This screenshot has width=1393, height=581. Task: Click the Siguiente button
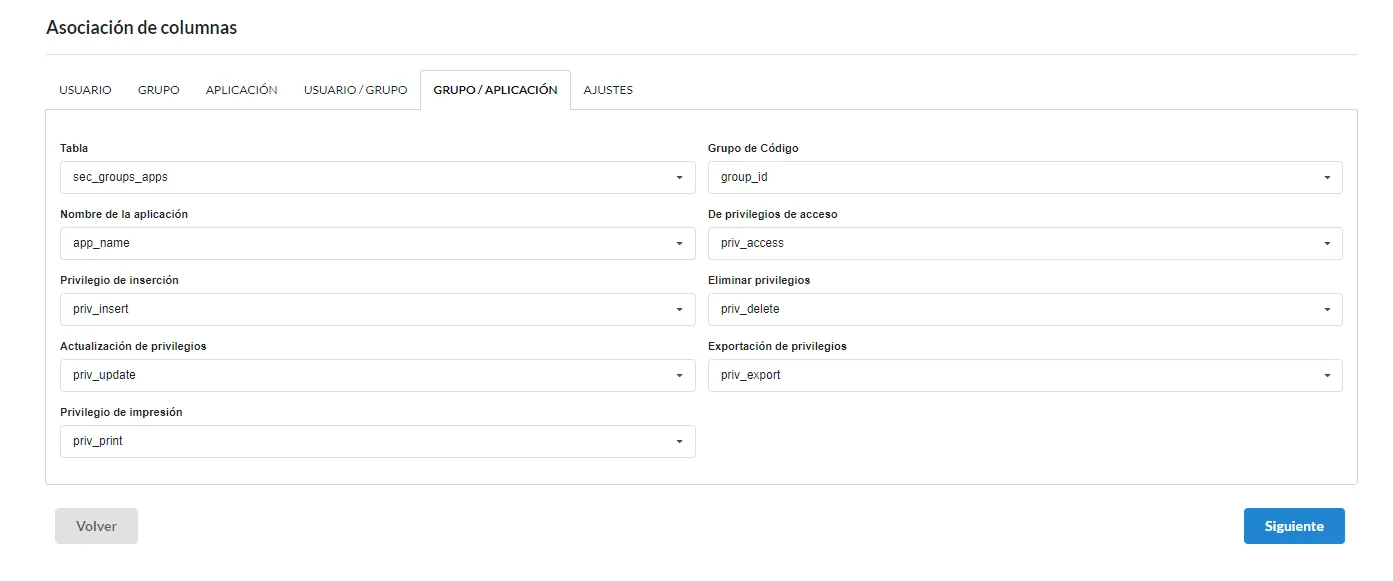coord(1294,526)
